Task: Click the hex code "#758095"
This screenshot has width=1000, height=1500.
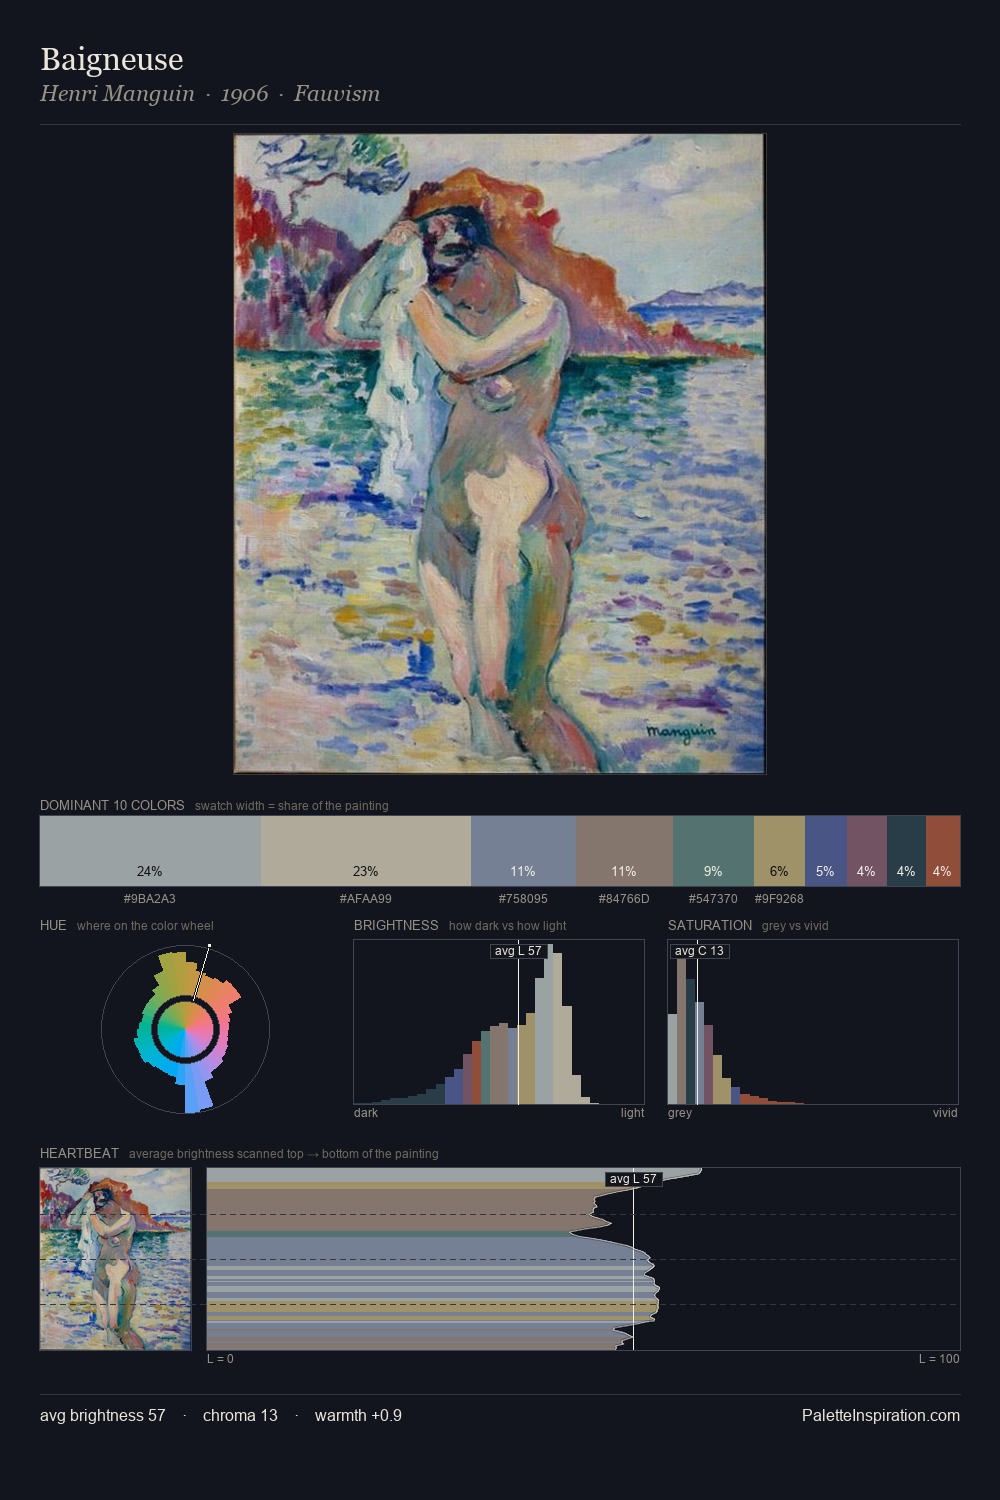Action: (523, 899)
